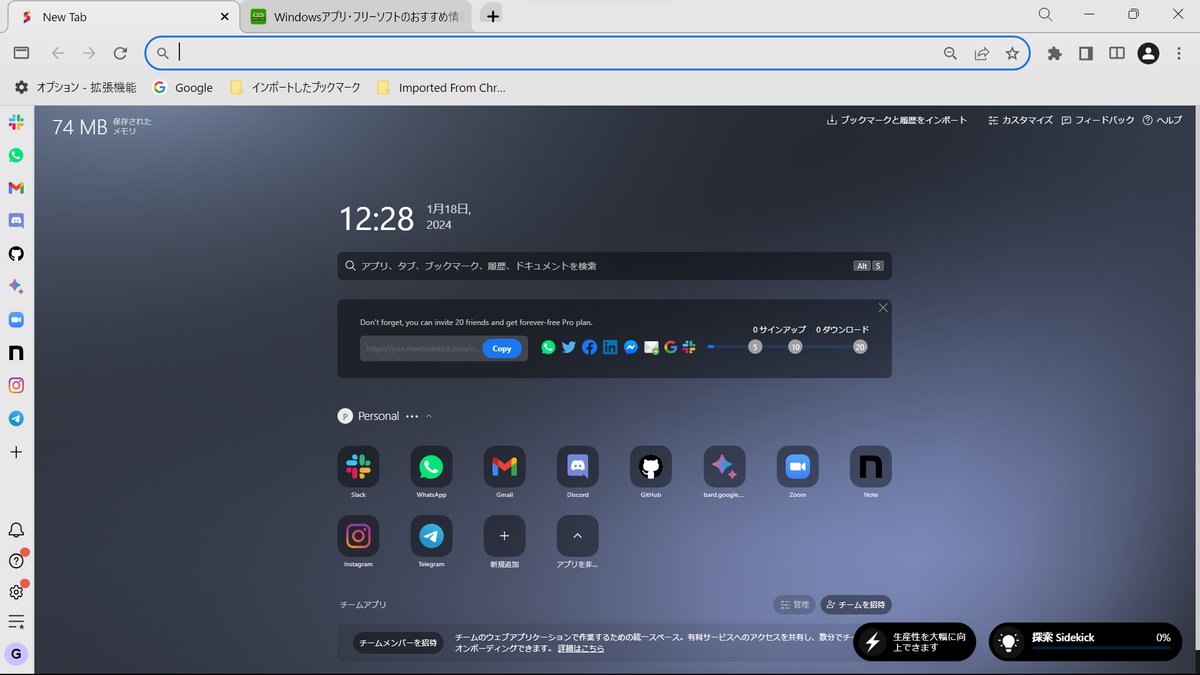
Task: Click the 新規追加 add app tile
Action: [504, 536]
